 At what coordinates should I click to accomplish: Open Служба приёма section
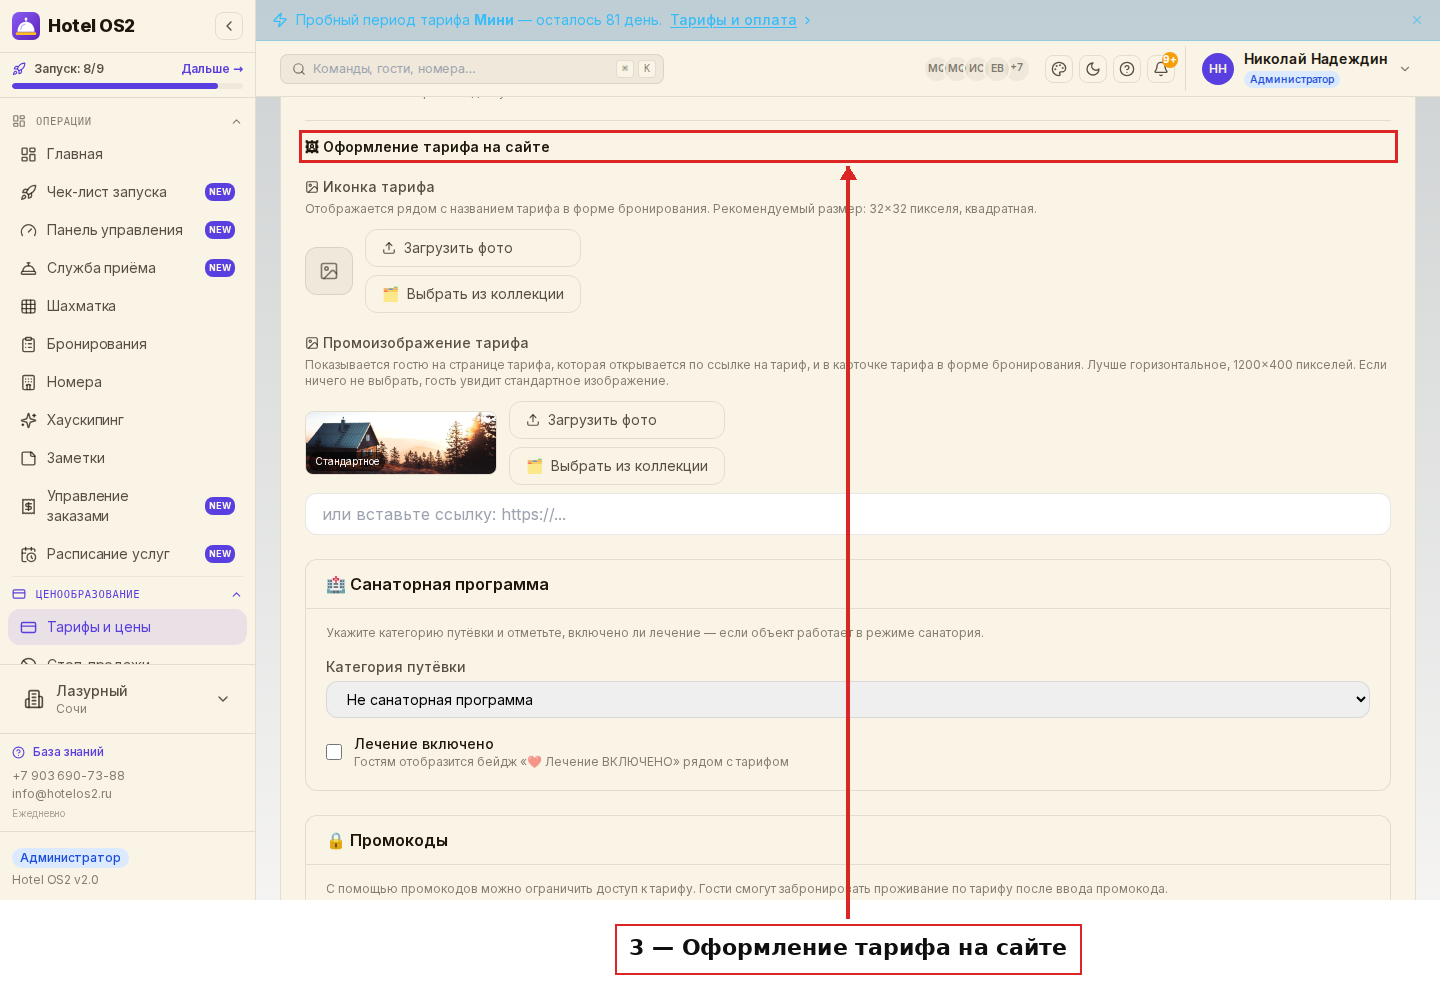click(x=128, y=268)
